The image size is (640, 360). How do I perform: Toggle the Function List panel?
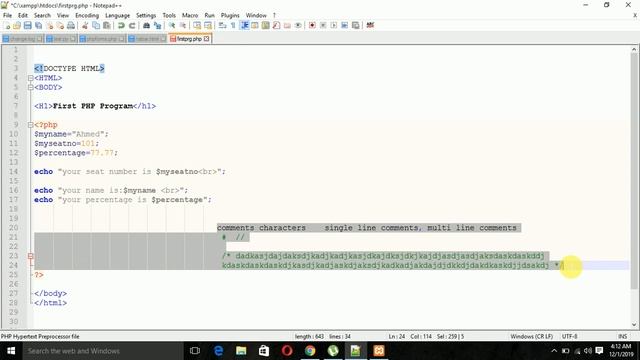[276, 26]
